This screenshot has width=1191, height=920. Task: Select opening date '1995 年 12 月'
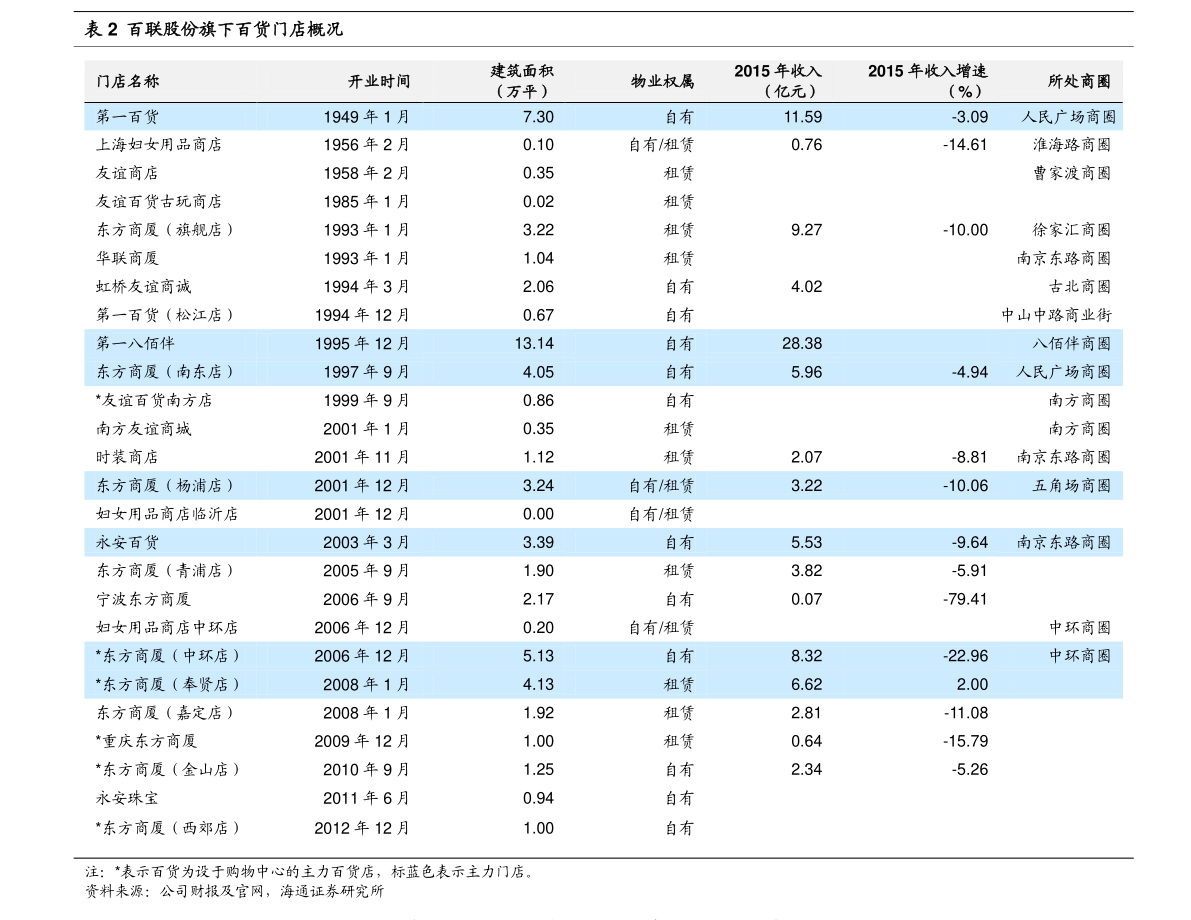point(362,343)
